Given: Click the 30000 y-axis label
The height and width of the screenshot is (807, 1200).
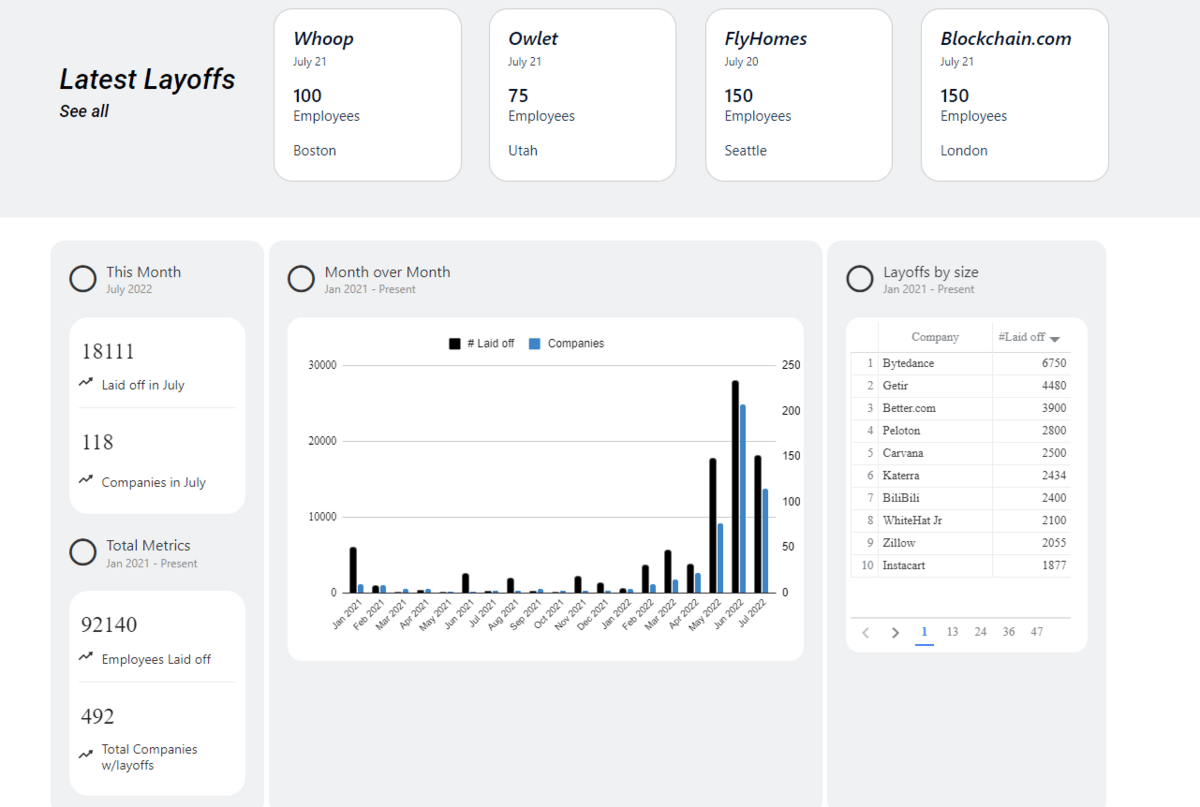Looking at the screenshot, I should point(321,366).
